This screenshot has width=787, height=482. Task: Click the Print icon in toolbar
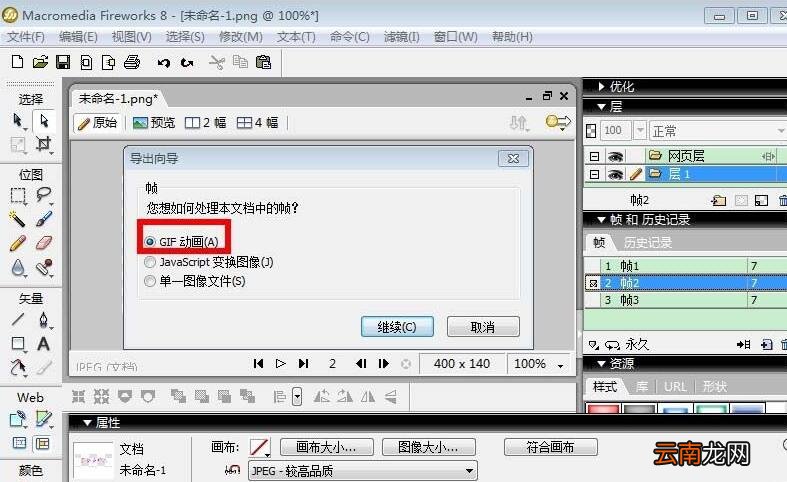(132, 62)
